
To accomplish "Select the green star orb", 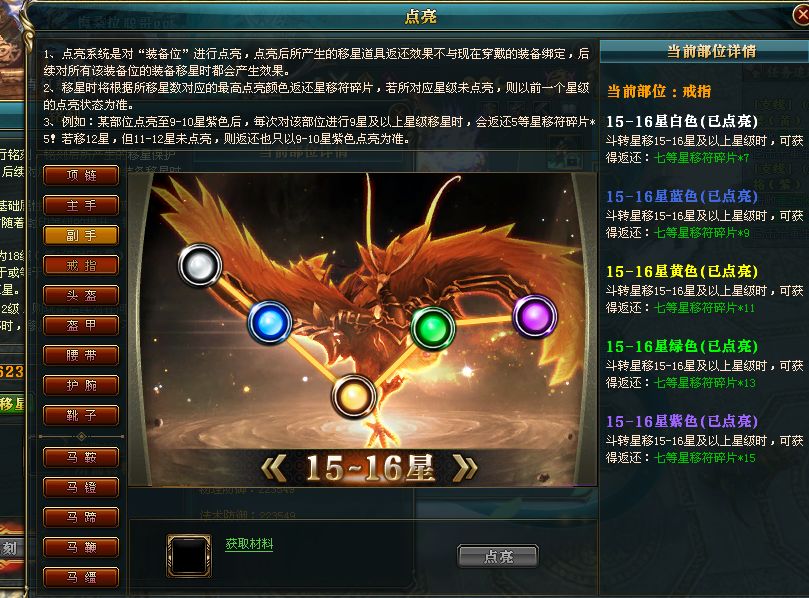I will (433, 328).
